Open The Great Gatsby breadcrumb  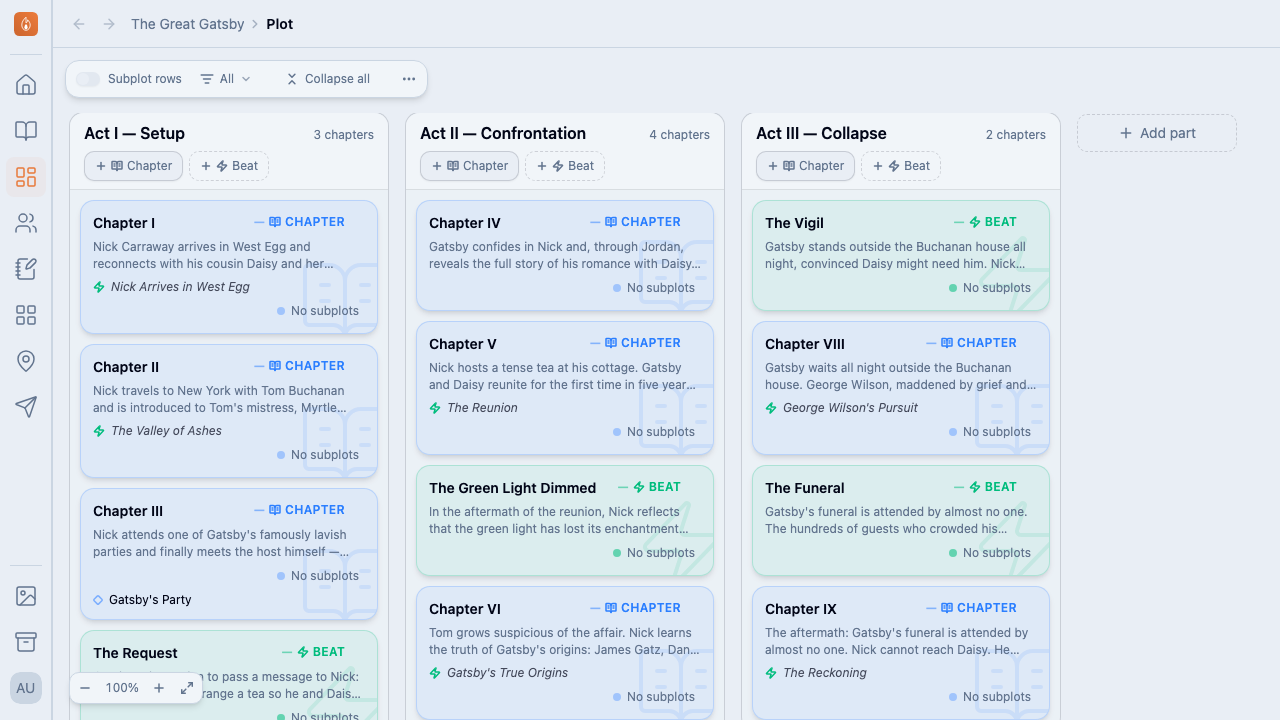(188, 24)
